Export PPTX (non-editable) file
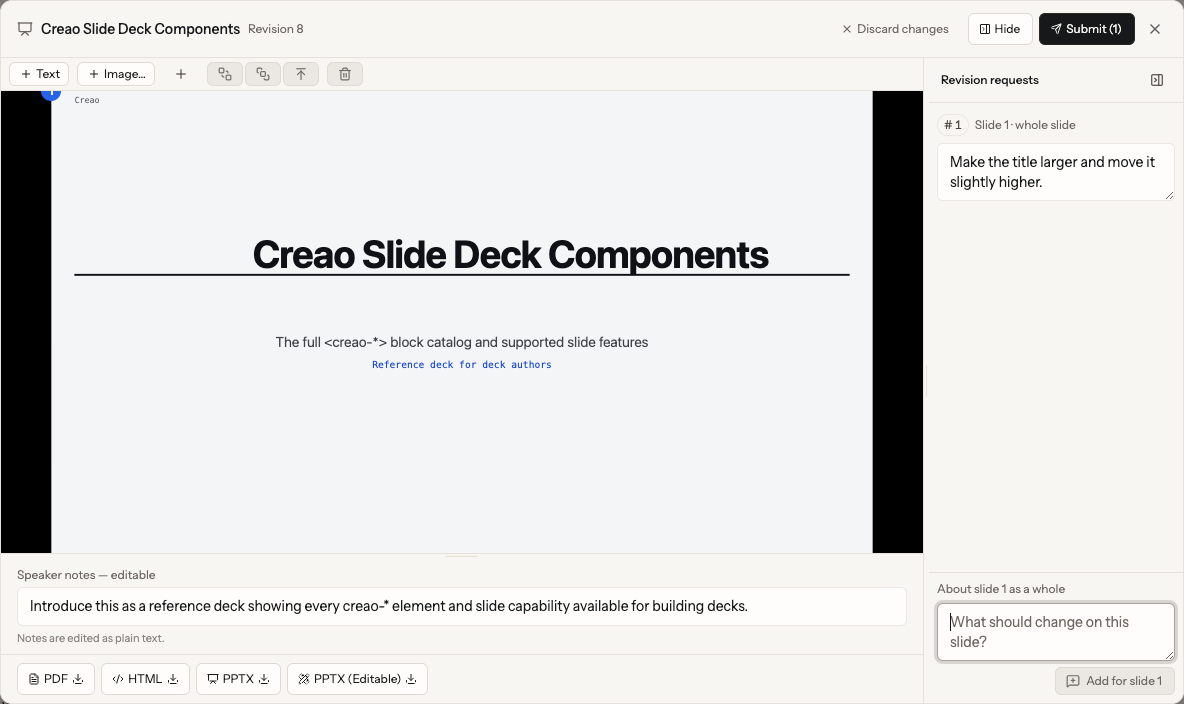The height and width of the screenshot is (704, 1184). tap(238, 679)
